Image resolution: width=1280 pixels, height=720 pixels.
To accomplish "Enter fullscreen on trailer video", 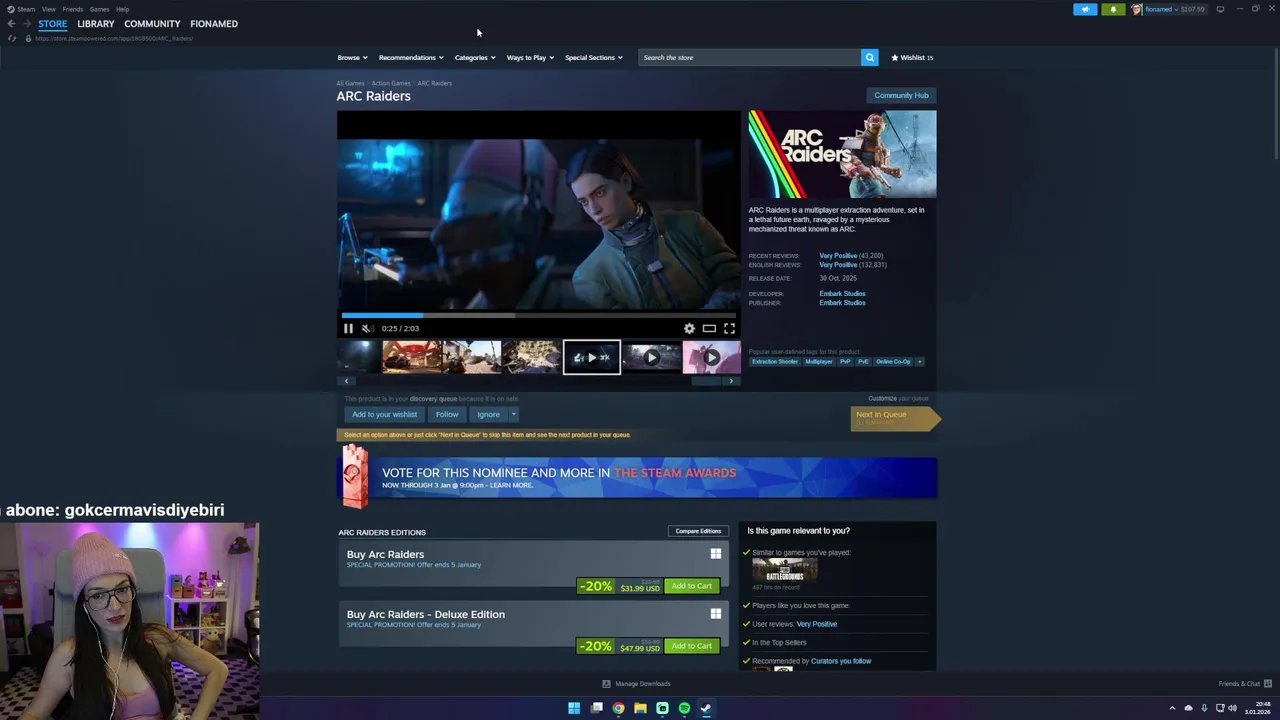I will tap(729, 328).
